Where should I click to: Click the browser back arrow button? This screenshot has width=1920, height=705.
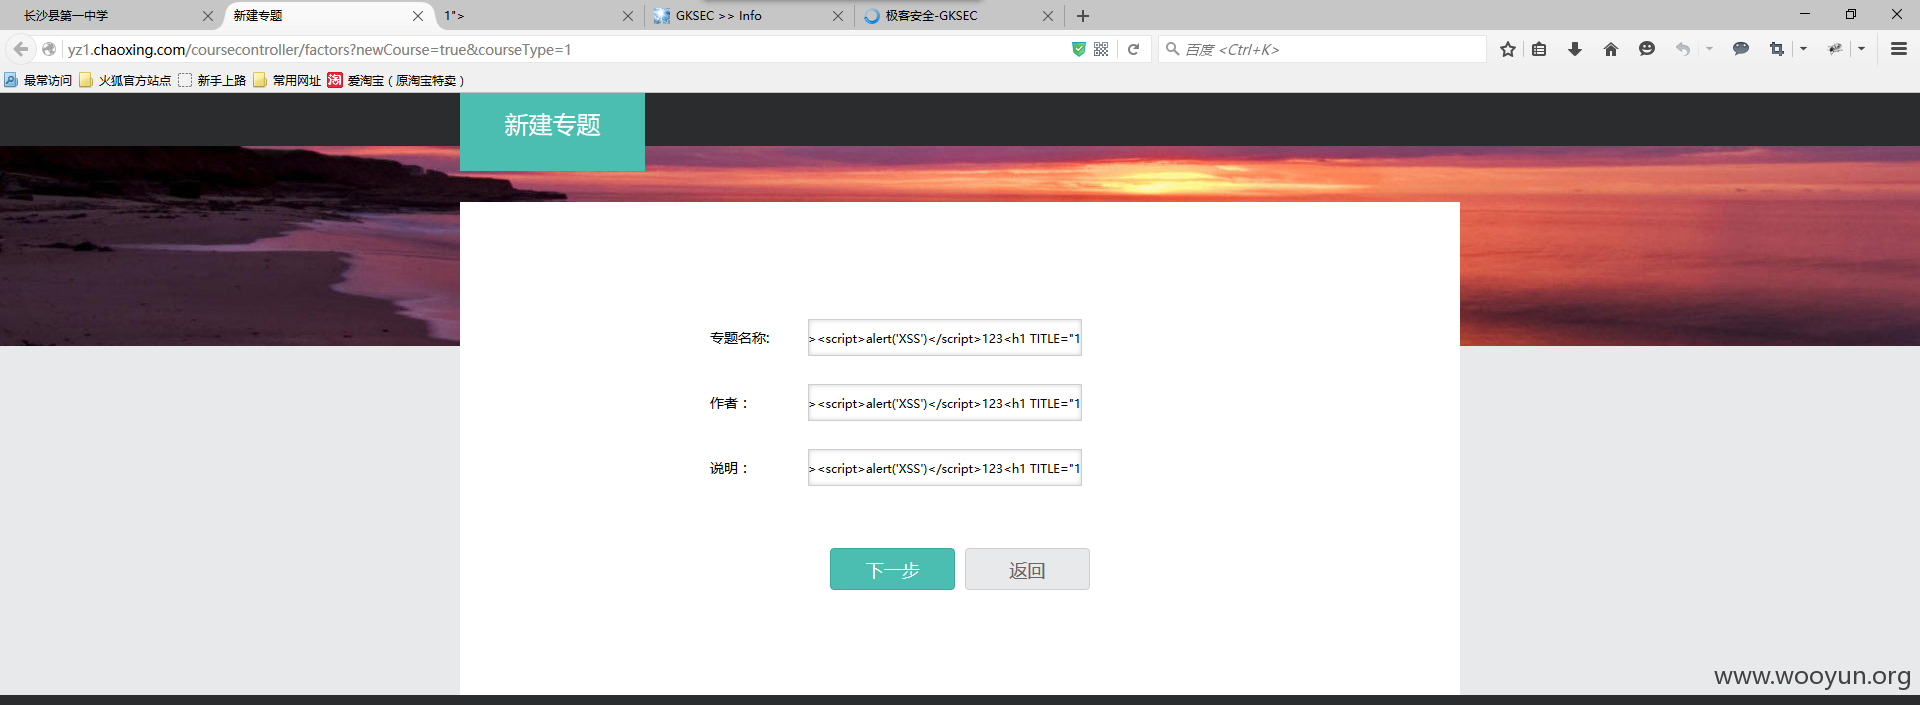pyautogui.click(x=21, y=49)
